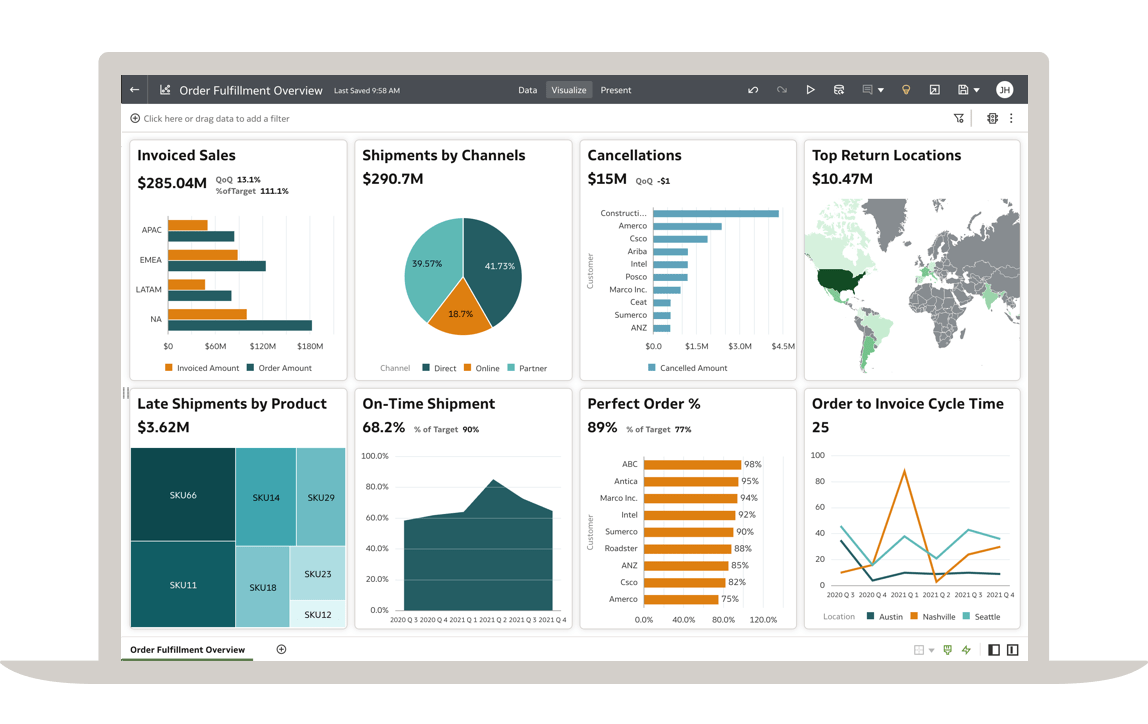Expand the Save dropdown arrow
The width and height of the screenshot is (1148, 724).
(x=976, y=90)
